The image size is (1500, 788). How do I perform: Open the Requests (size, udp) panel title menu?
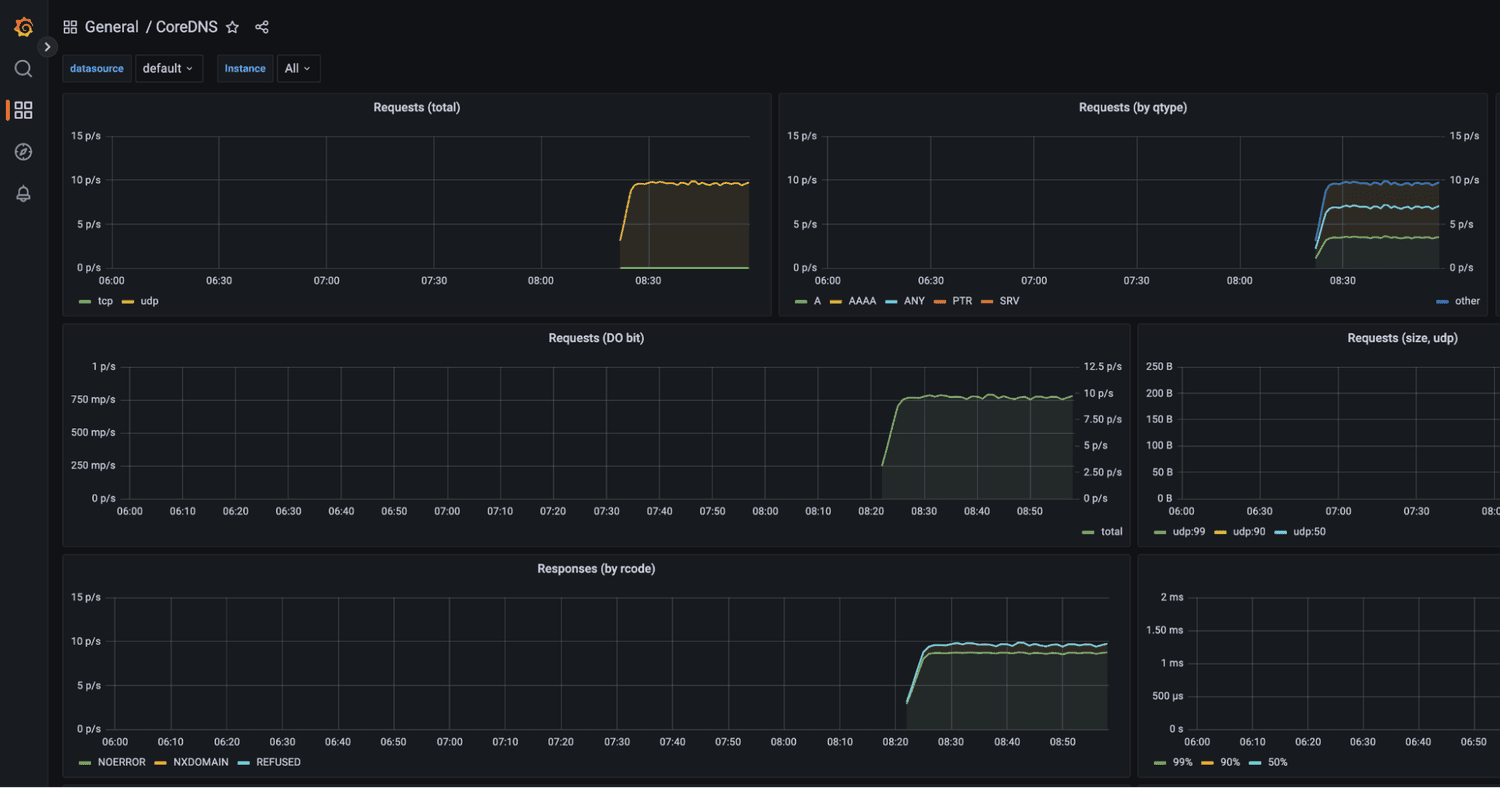coord(1402,338)
